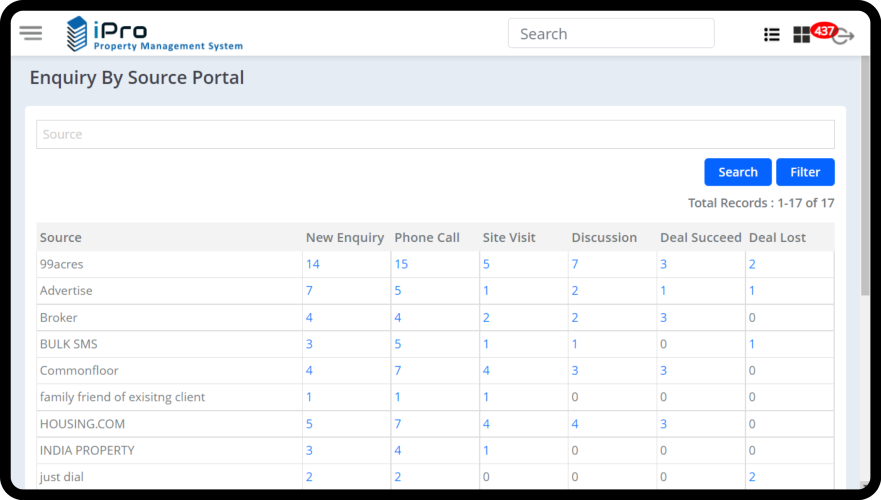Open BULK SMS Phone Call count 5
Image resolution: width=881 pixels, height=500 pixels.
click(398, 344)
